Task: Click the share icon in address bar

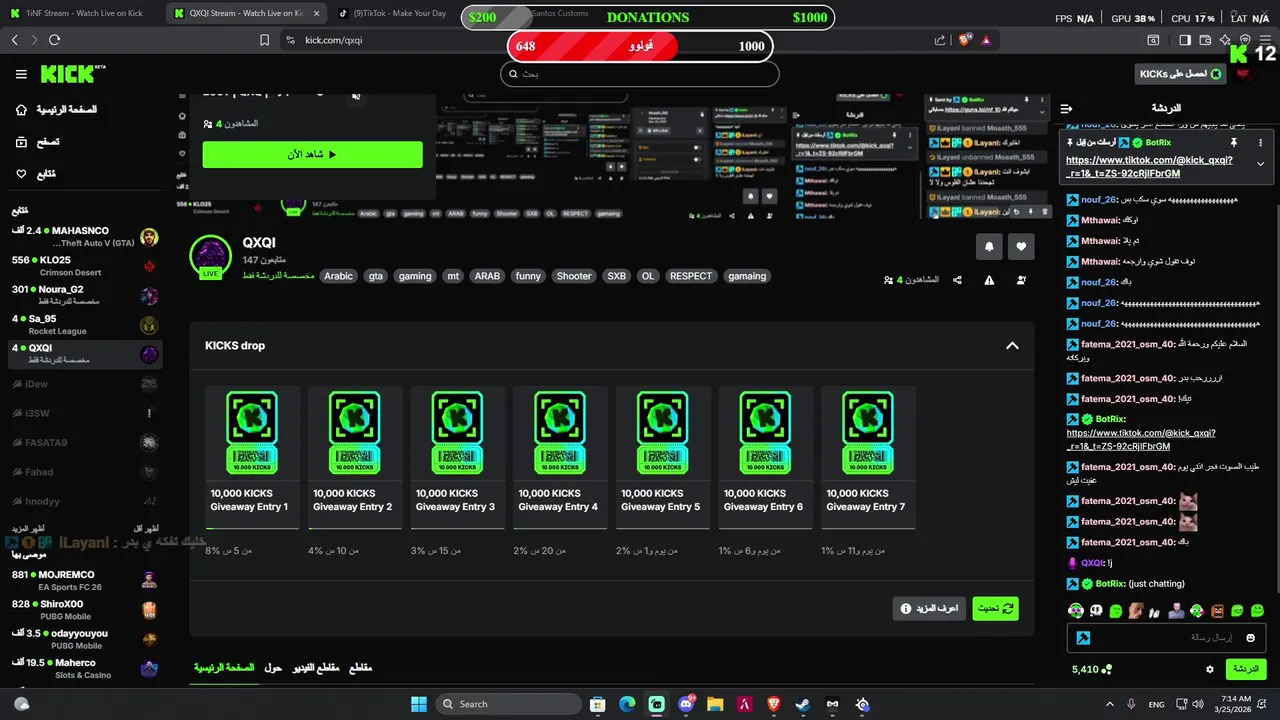Action: coord(940,40)
